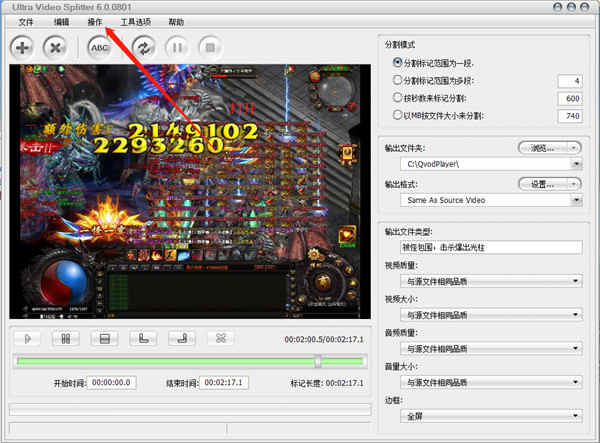Open the 音量大小 dropdown
Image resolution: width=600 pixels, height=443 pixels.
click(491, 382)
